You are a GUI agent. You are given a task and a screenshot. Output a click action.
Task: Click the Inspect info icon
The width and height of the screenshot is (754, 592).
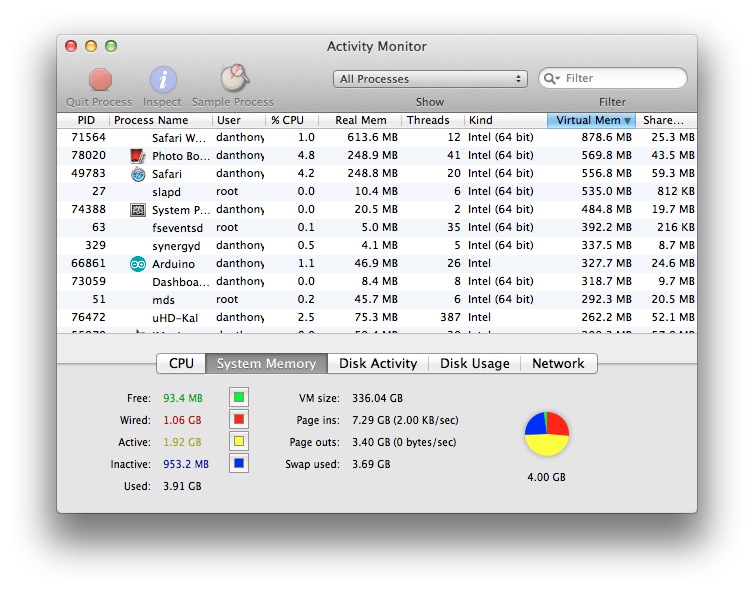163,79
